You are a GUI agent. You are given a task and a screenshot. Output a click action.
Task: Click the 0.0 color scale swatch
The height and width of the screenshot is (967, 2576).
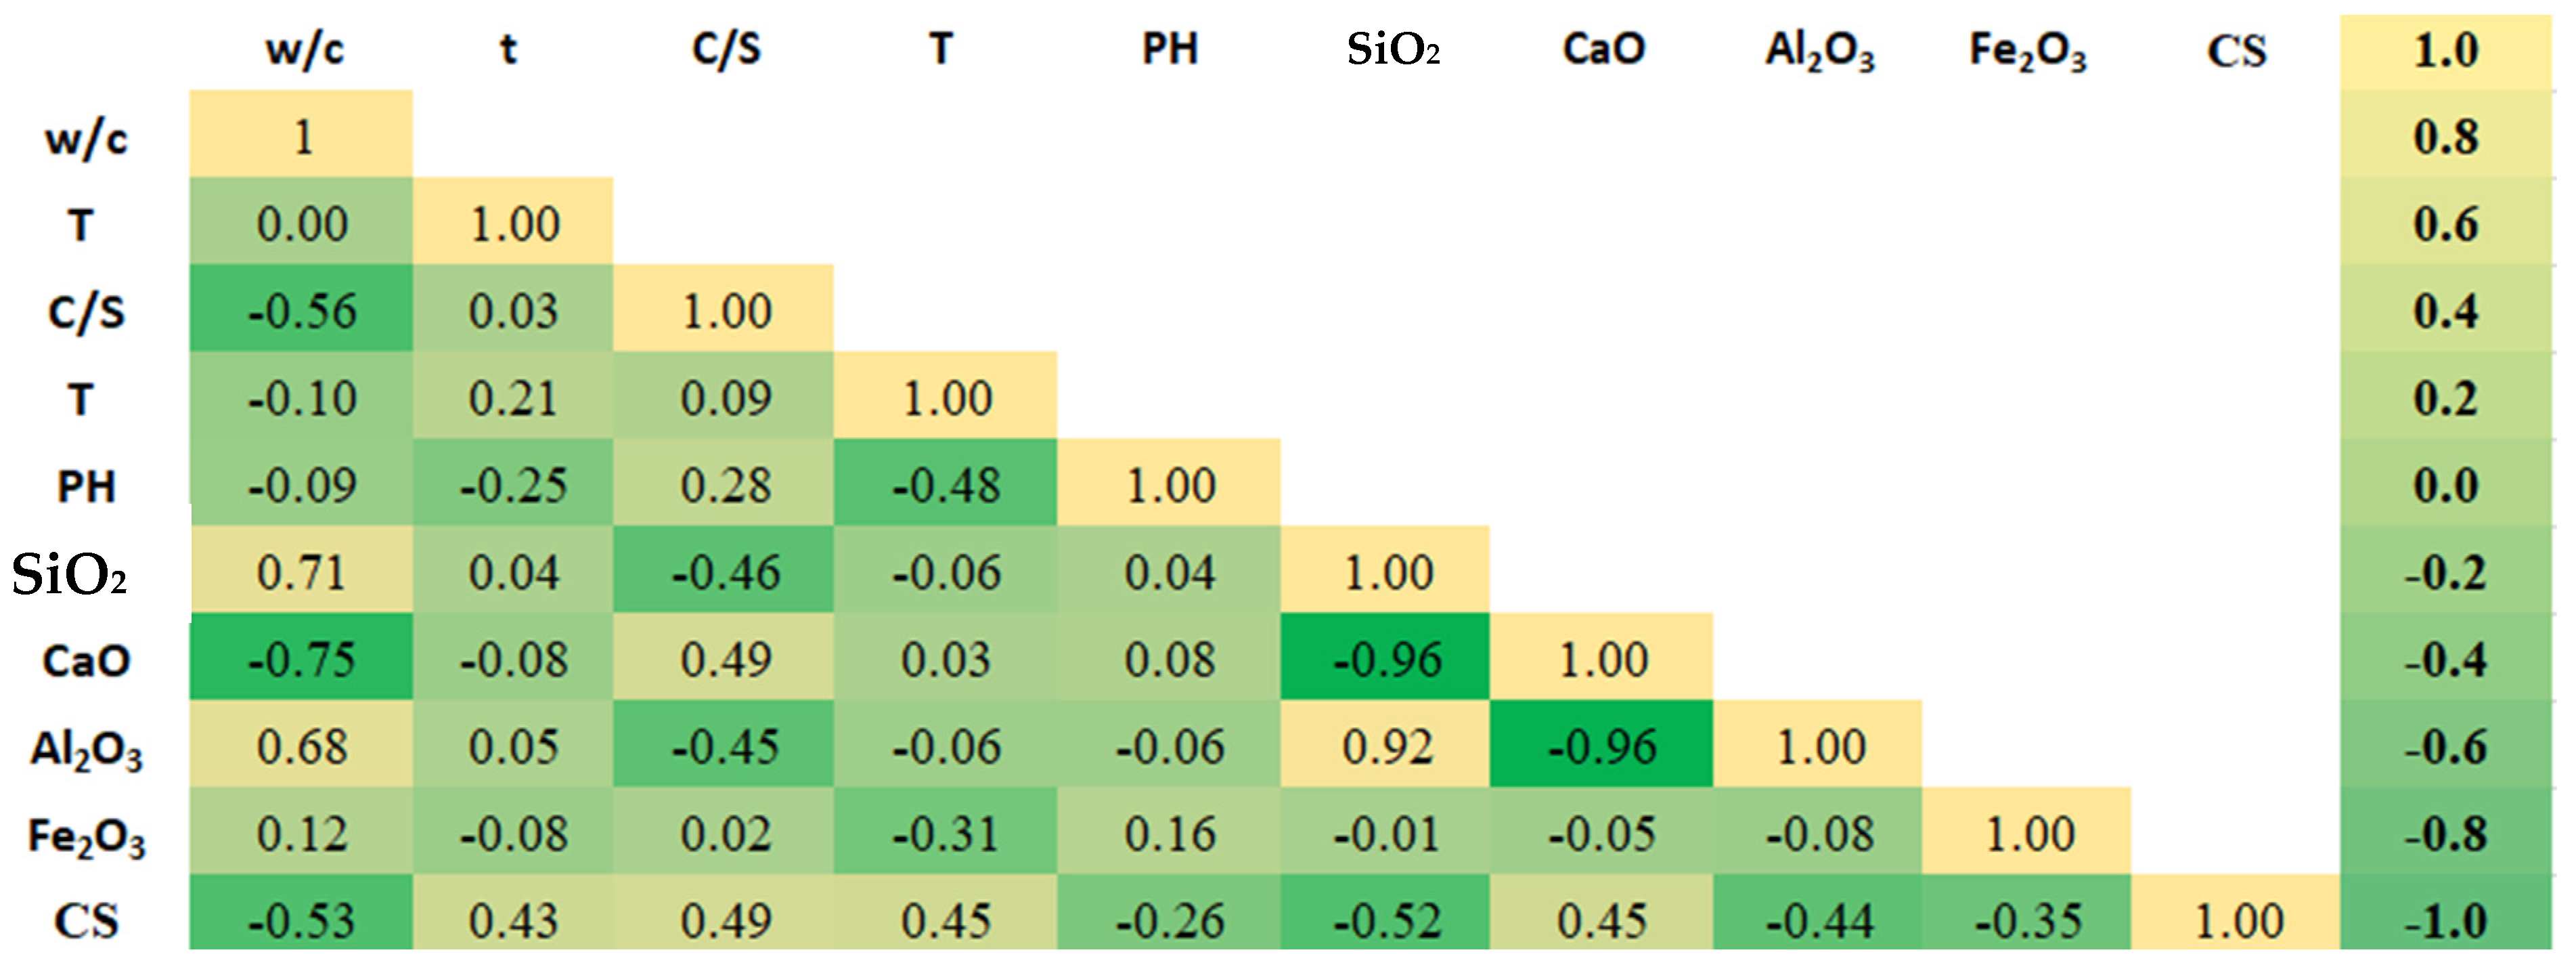coord(2445,485)
